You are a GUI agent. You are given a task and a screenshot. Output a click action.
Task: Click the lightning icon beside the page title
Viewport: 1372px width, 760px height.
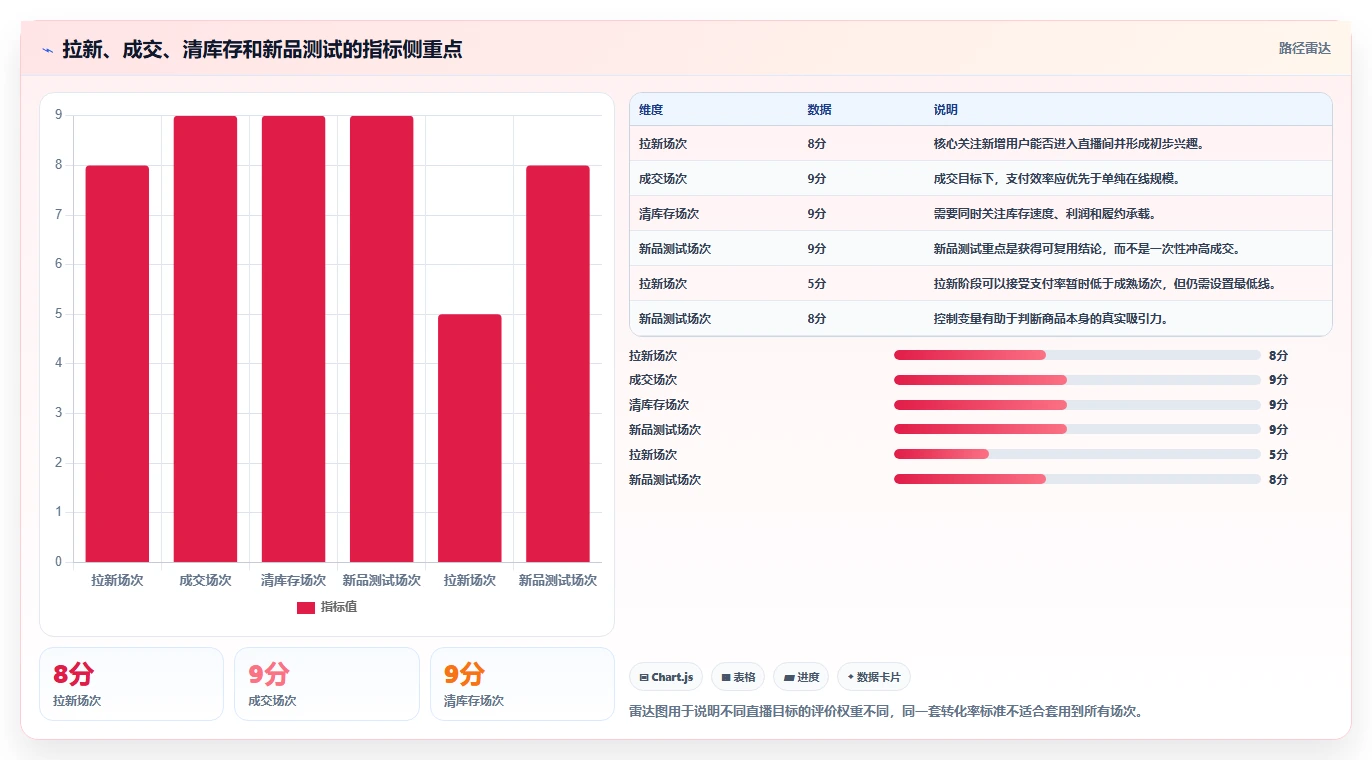pyautogui.click(x=48, y=50)
